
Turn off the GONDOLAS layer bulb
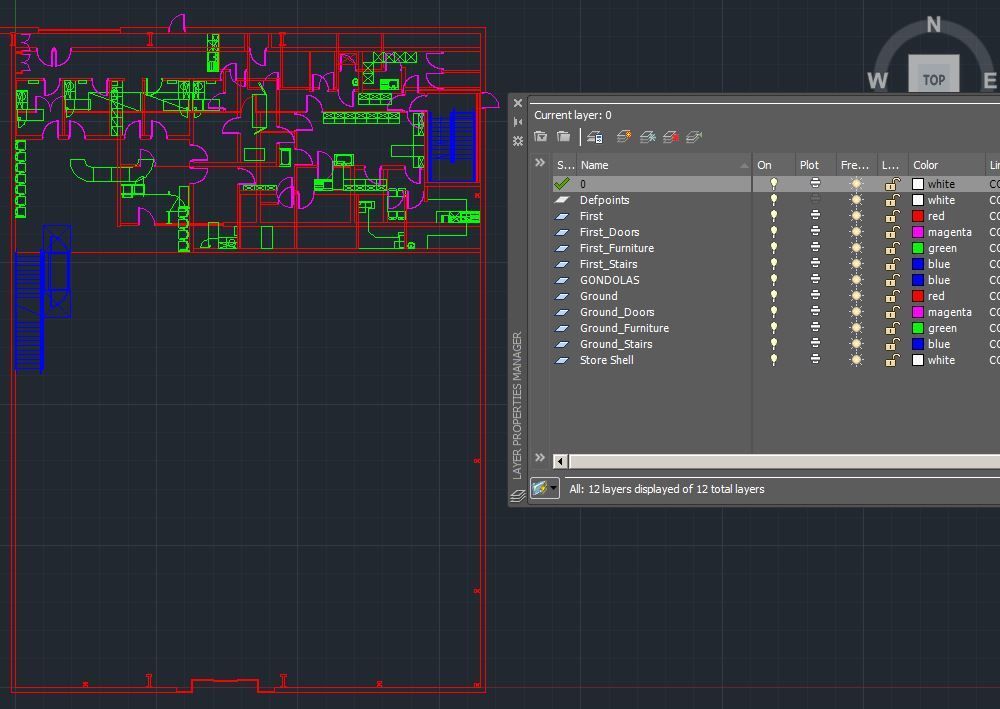click(x=774, y=280)
